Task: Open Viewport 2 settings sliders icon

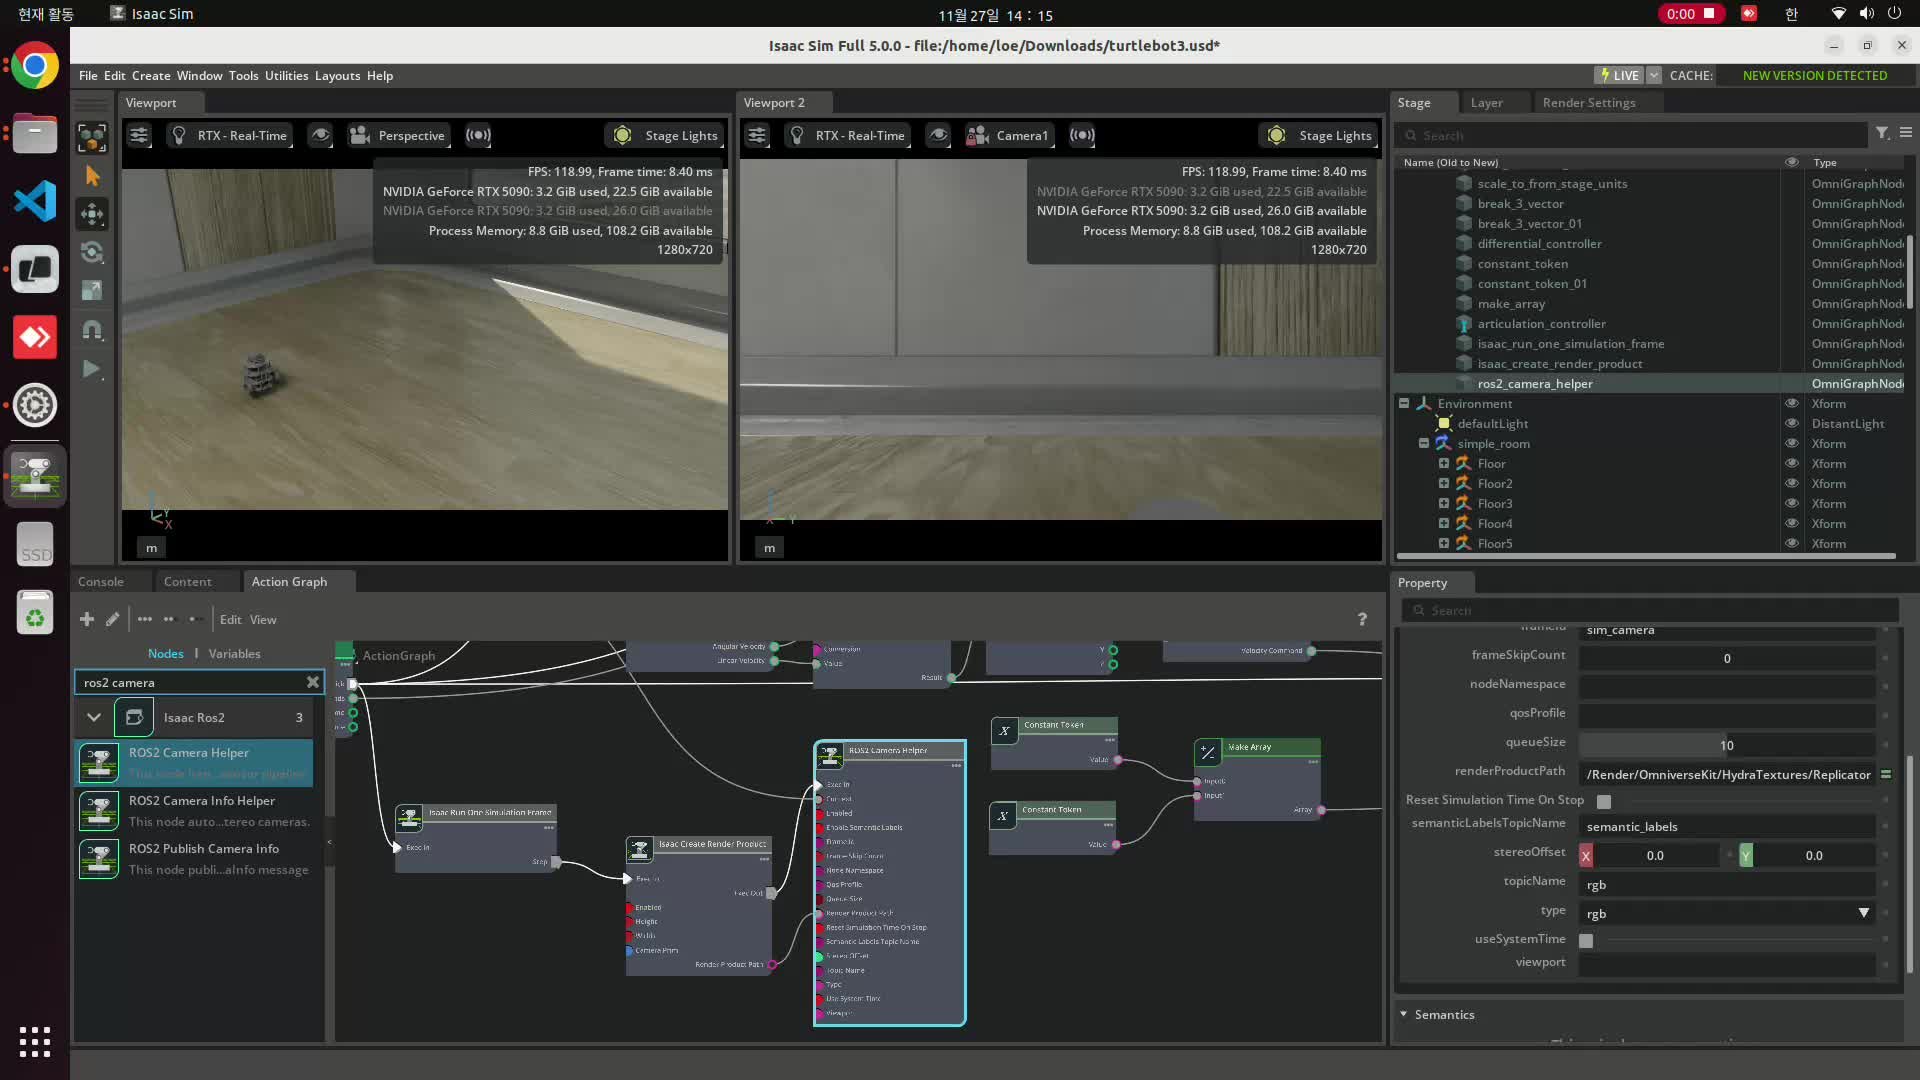Action: point(757,135)
